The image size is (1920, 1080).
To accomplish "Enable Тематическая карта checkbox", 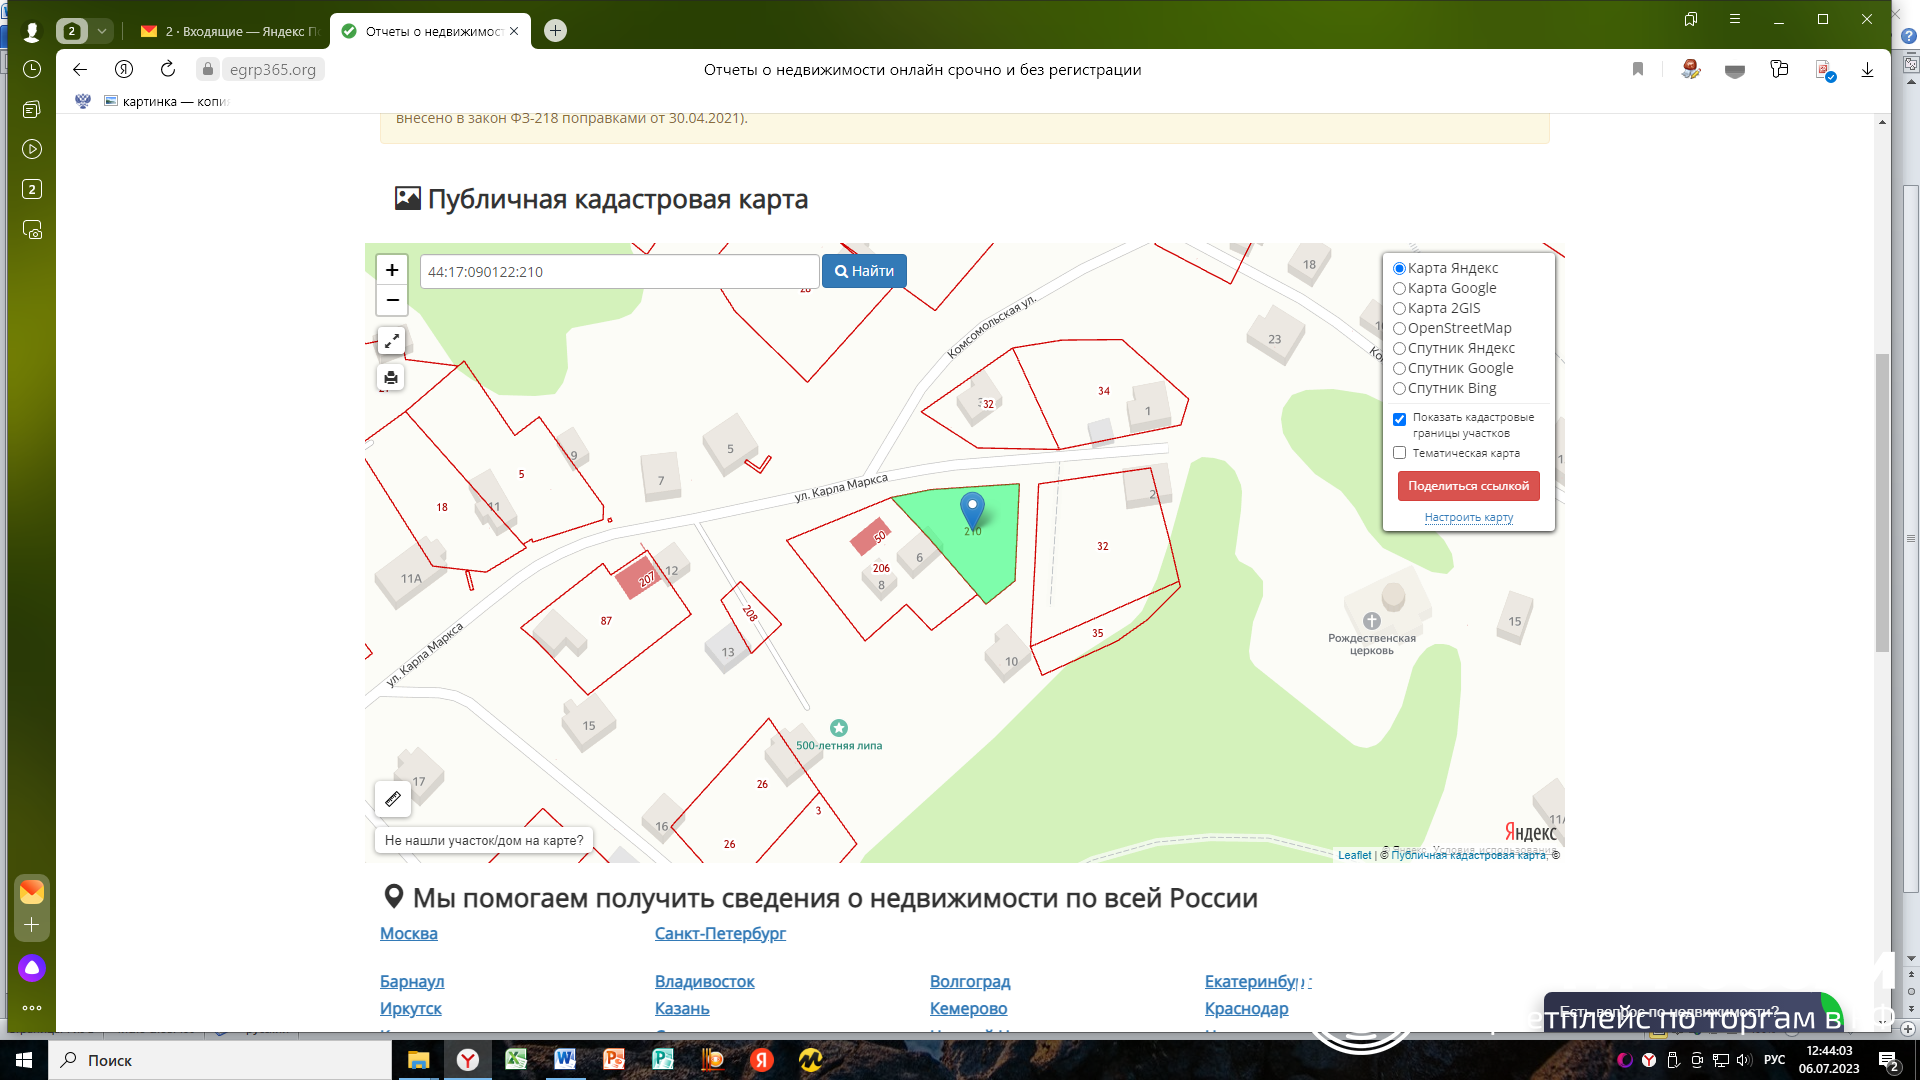I will coord(1400,453).
